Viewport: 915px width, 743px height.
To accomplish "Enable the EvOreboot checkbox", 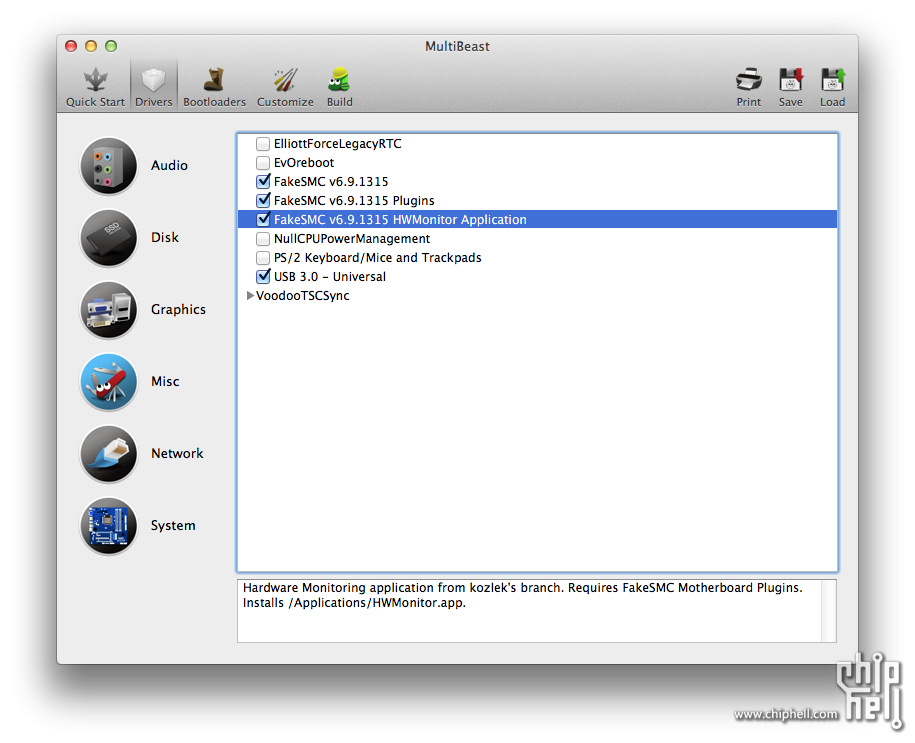I will click(263, 163).
